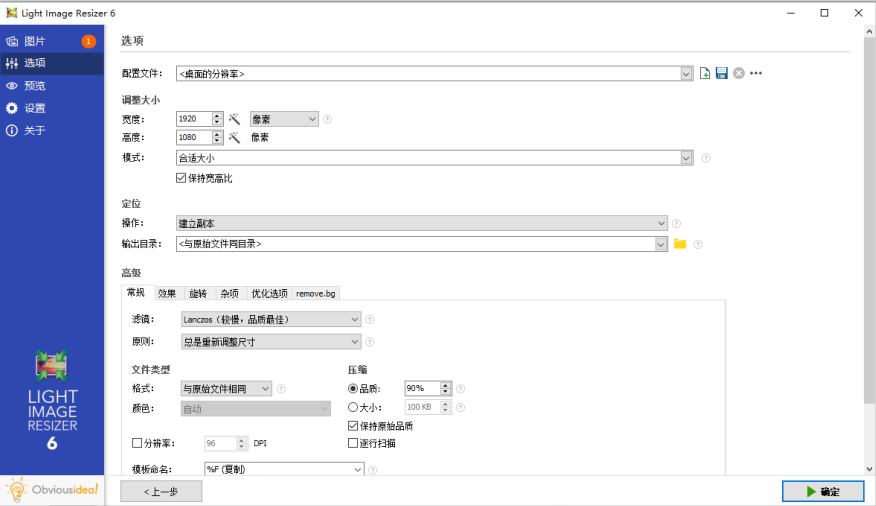Increase width with the up spinner
Image resolution: width=876 pixels, height=506 pixels.
(217, 116)
